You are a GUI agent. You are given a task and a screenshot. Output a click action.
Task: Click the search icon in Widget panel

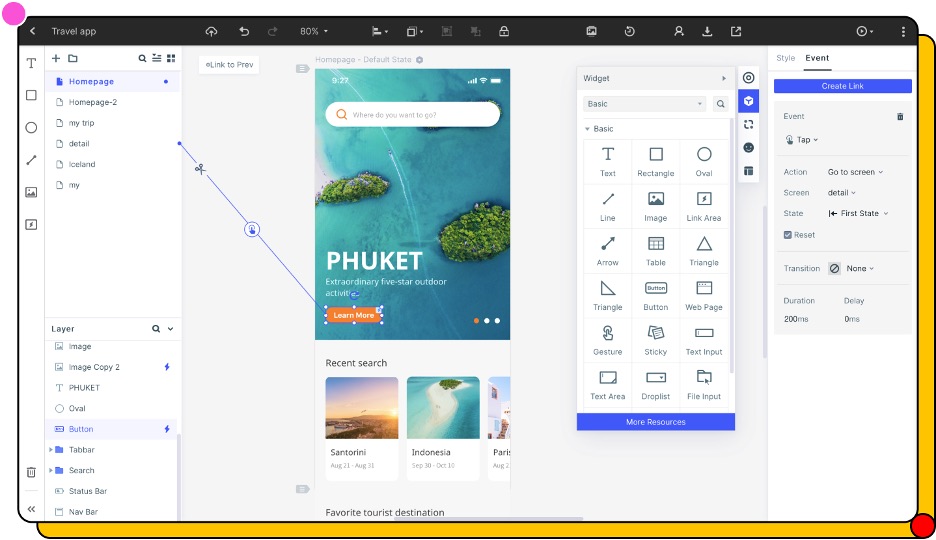pos(720,104)
